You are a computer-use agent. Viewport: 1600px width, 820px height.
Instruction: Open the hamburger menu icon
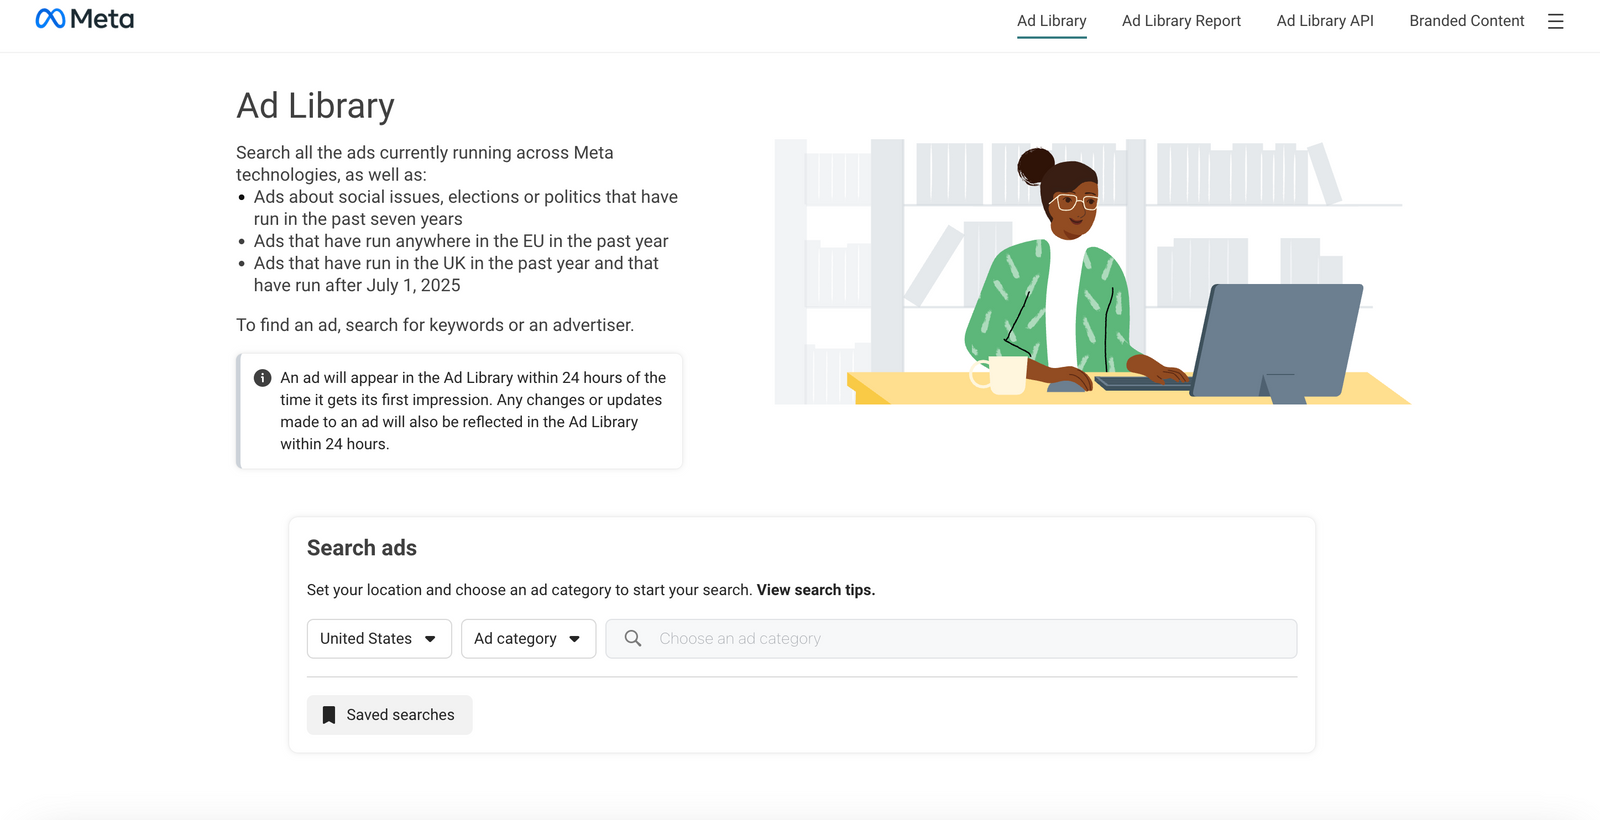[x=1555, y=21]
